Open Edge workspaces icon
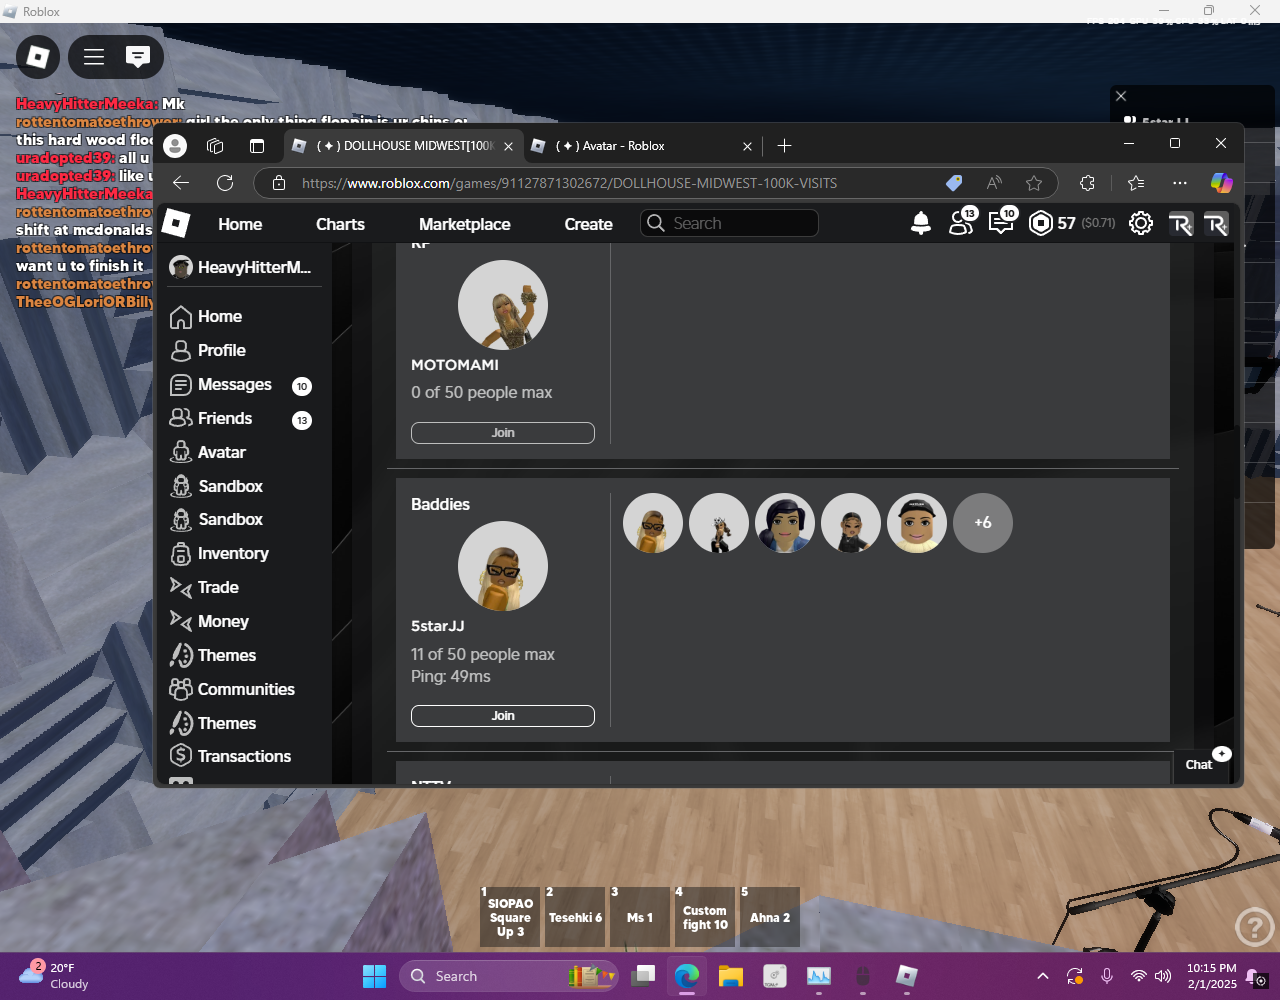 point(215,146)
